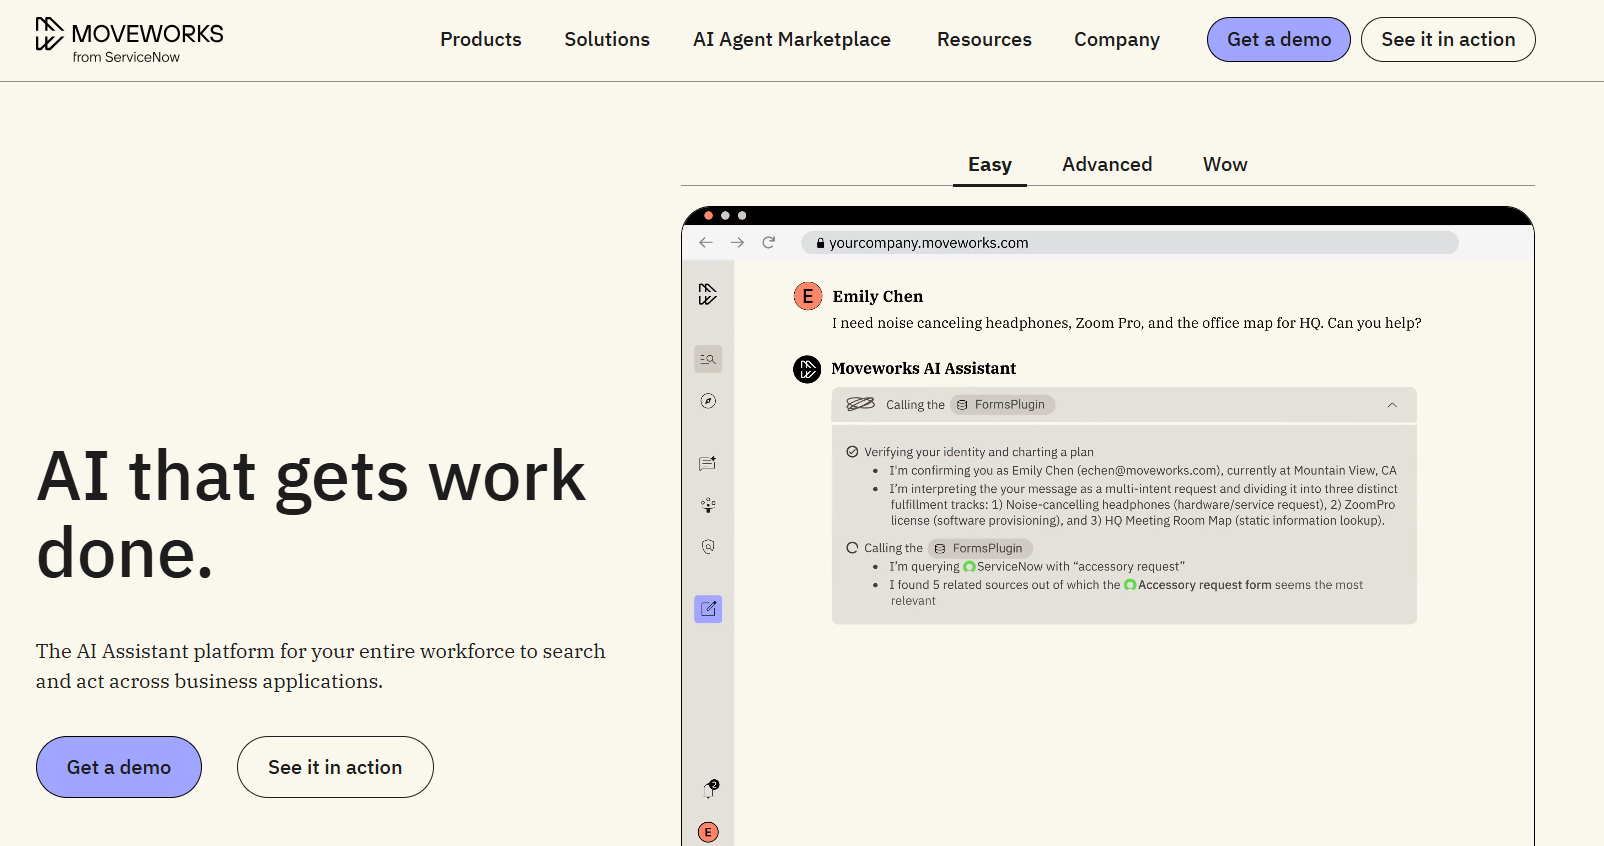Click the header Get a demo button

click(1279, 39)
